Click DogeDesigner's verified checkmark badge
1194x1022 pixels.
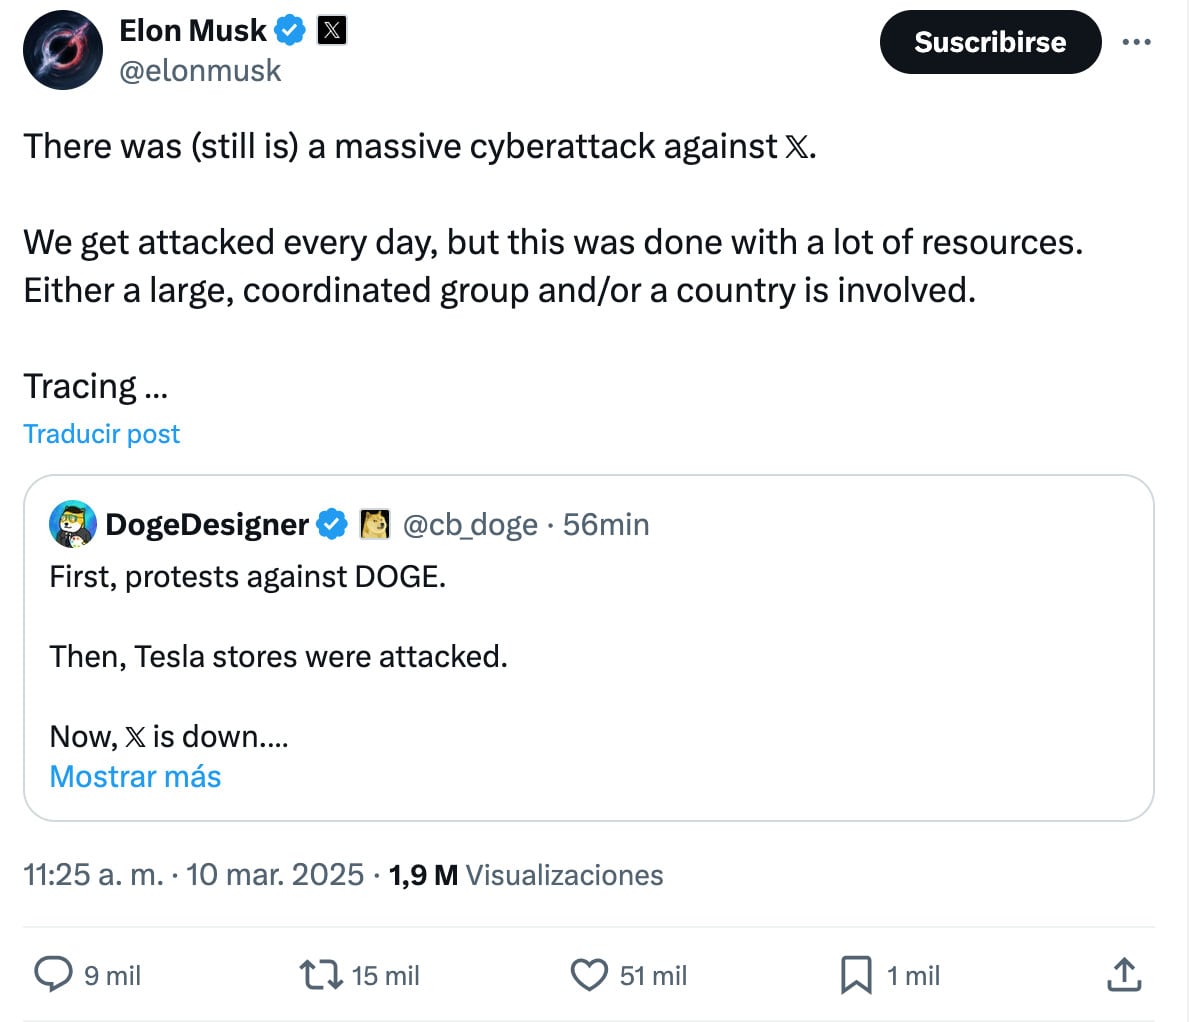[x=332, y=524]
